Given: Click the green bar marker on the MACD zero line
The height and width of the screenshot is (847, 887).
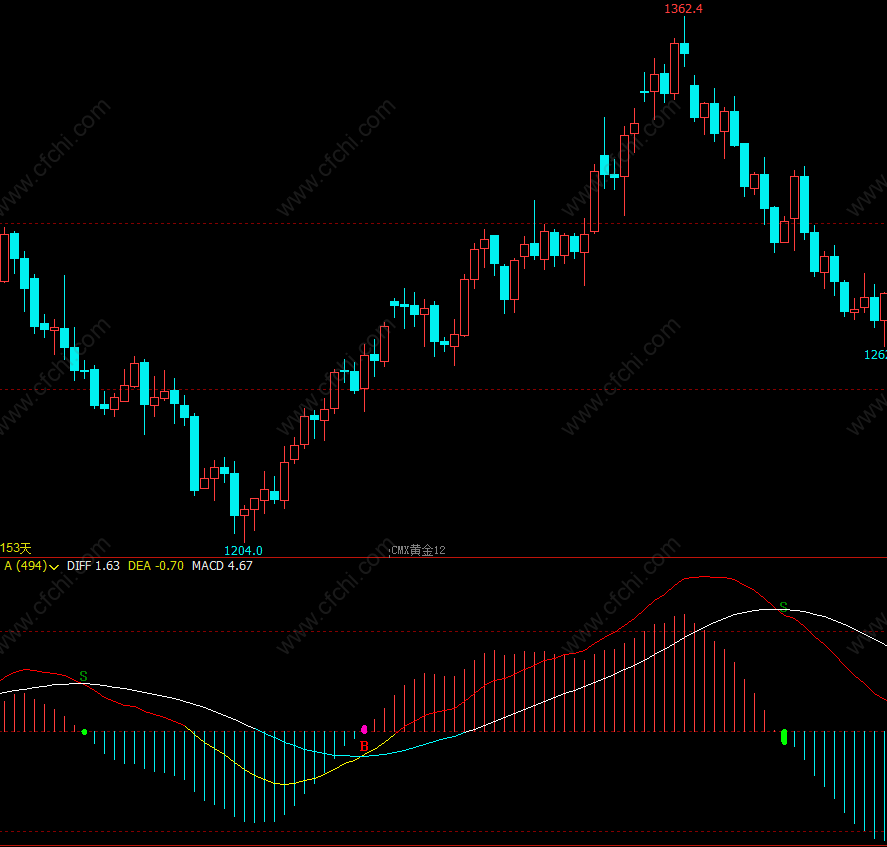Looking at the screenshot, I should coord(784,737).
